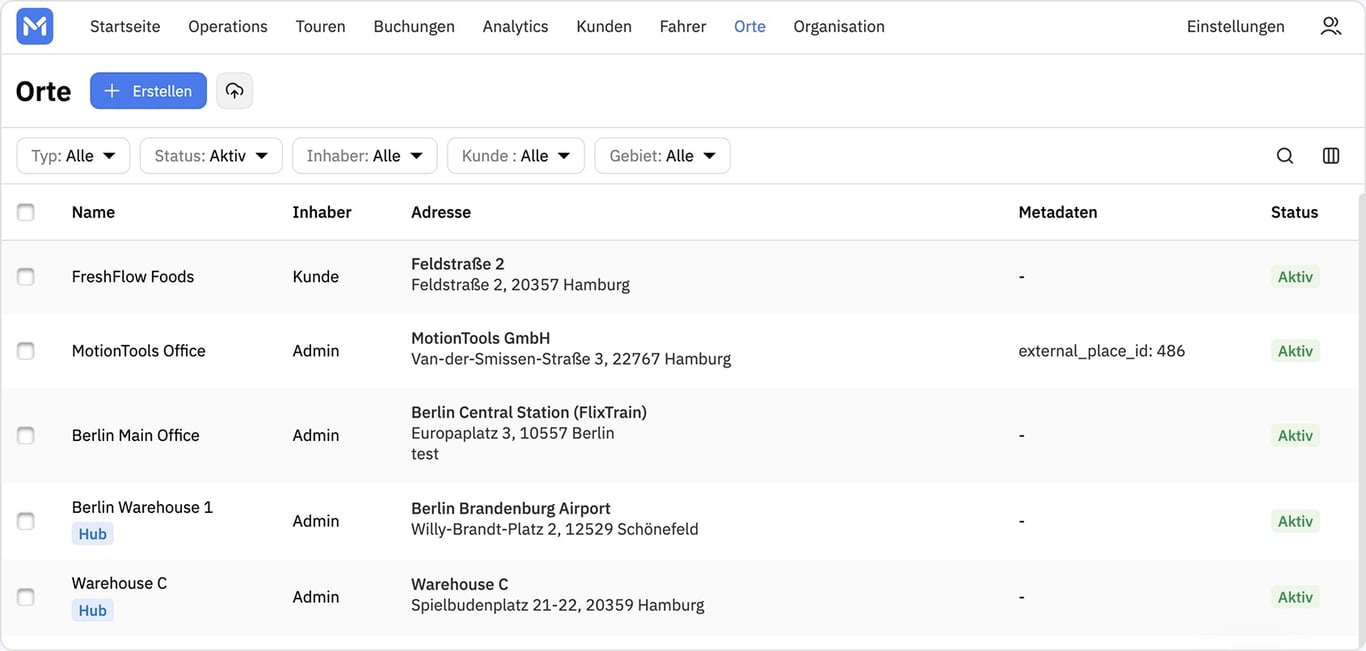Click the Metadaten column header

(x=1058, y=212)
